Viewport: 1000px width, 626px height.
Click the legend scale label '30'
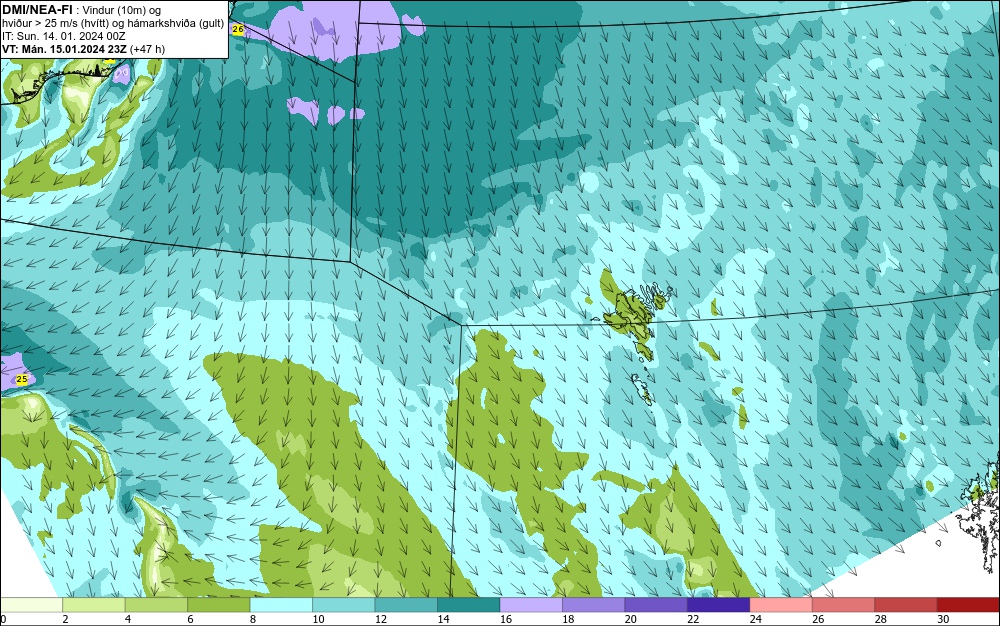tap(943, 619)
